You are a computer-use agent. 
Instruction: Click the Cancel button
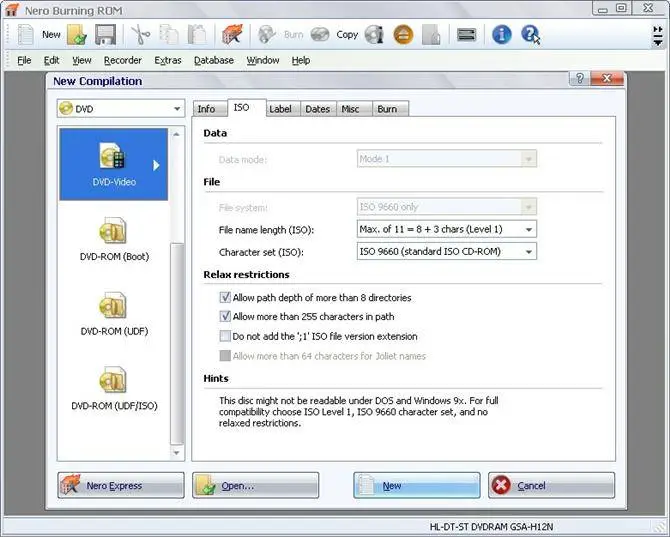coord(551,485)
